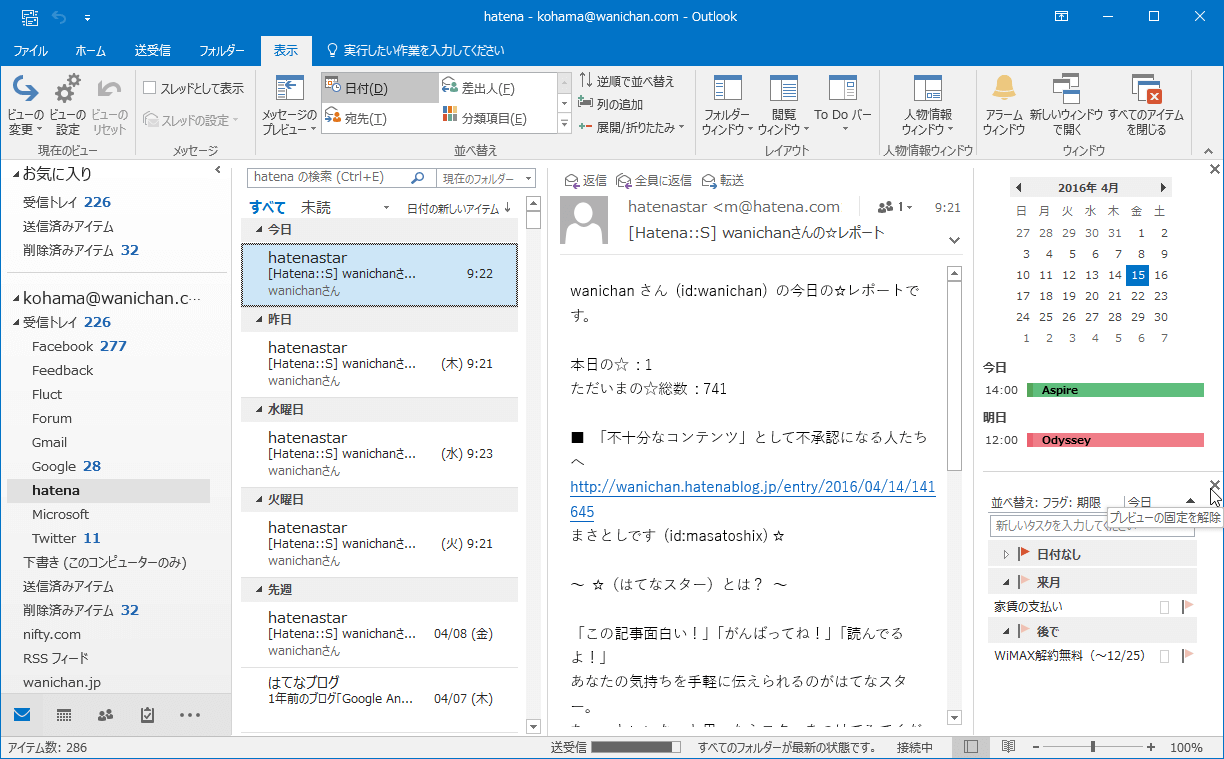Screen dimensions: 1224x759
Task: Open the 送受信 ribbon tab
Action: tap(153, 50)
